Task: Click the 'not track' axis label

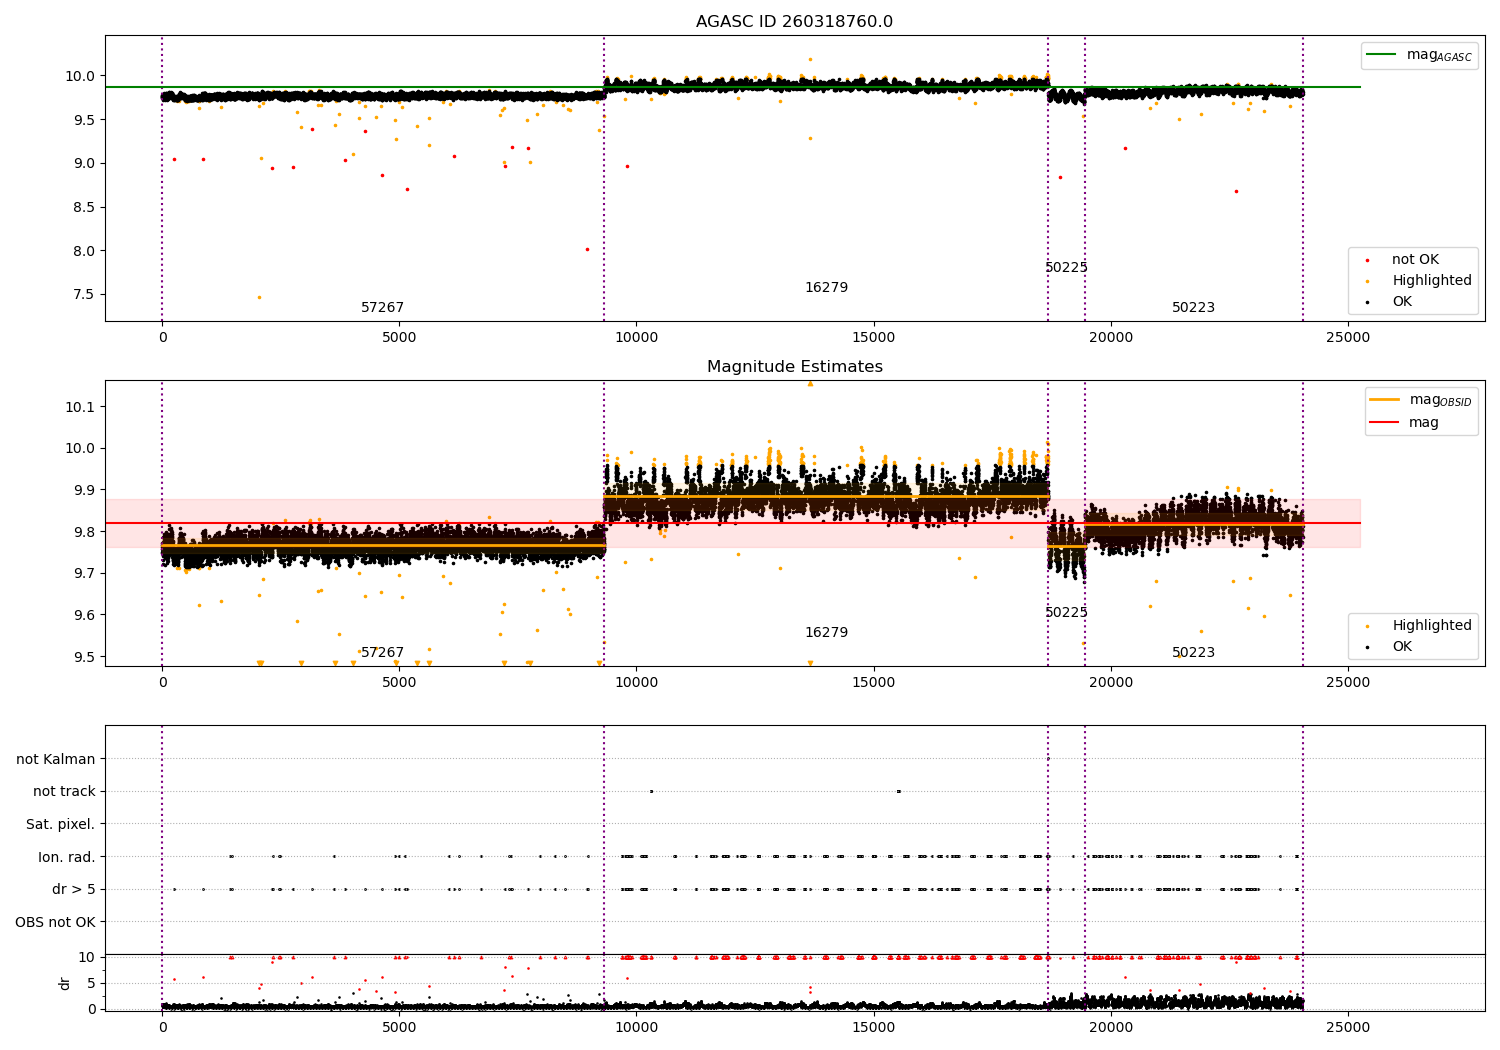Action: tap(64, 792)
